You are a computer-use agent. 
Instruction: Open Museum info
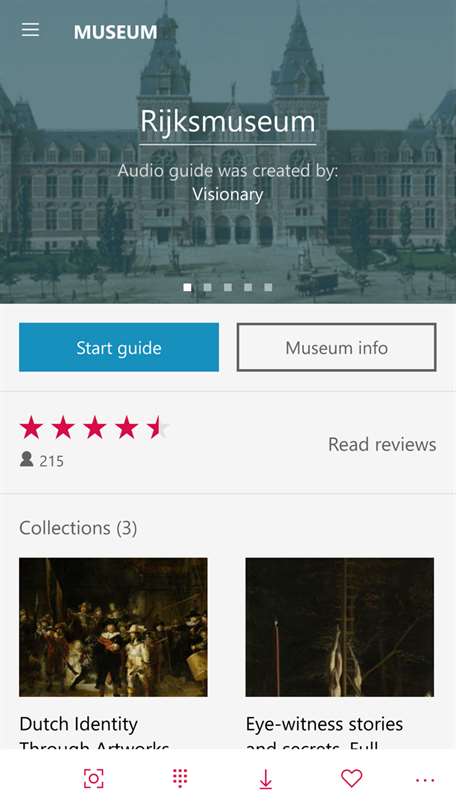pos(337,347)
